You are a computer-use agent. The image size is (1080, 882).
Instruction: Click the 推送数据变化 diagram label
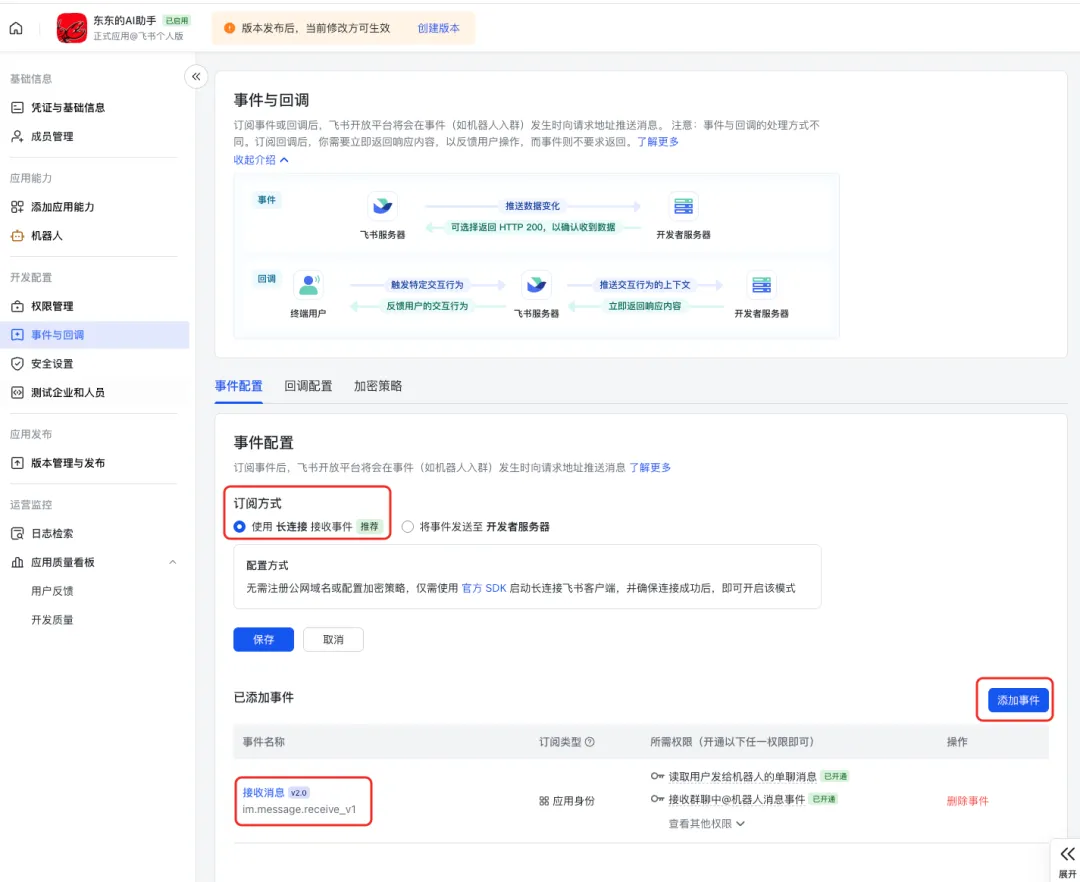click(532, 206)
